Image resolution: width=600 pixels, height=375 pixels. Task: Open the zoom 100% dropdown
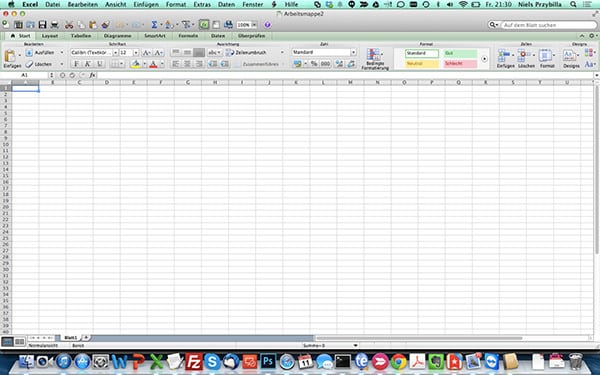(254, 25)
